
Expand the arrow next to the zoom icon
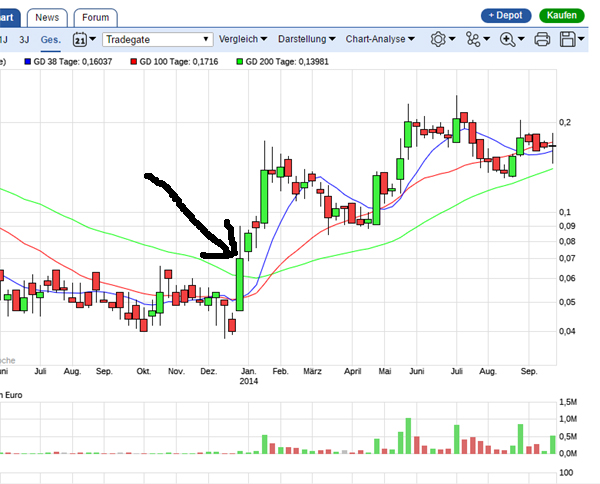[x=521, y=39]
